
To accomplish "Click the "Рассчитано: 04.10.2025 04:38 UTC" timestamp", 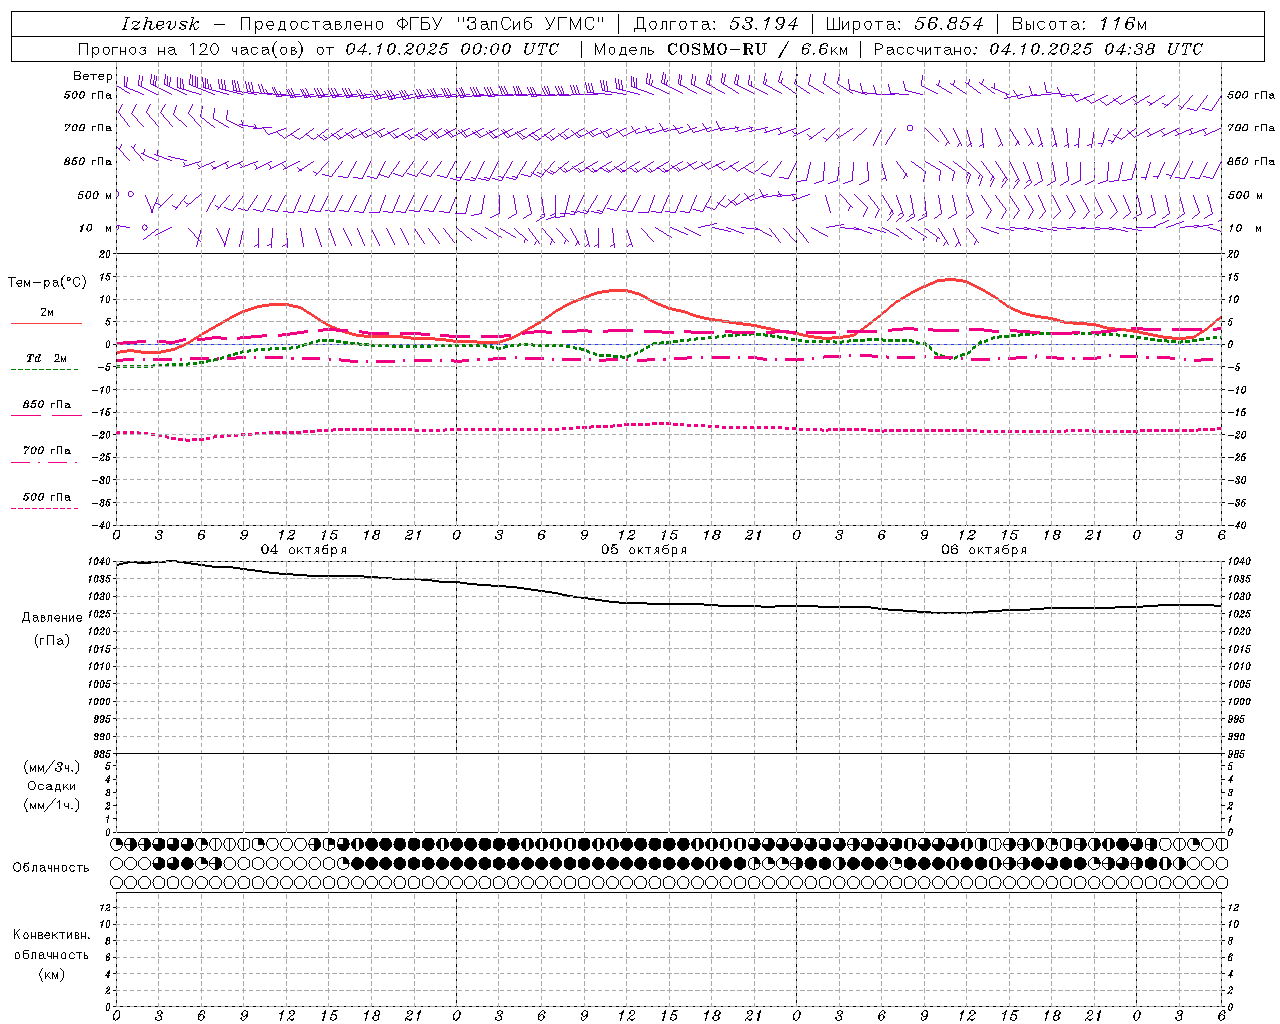I will [1038, 49].
